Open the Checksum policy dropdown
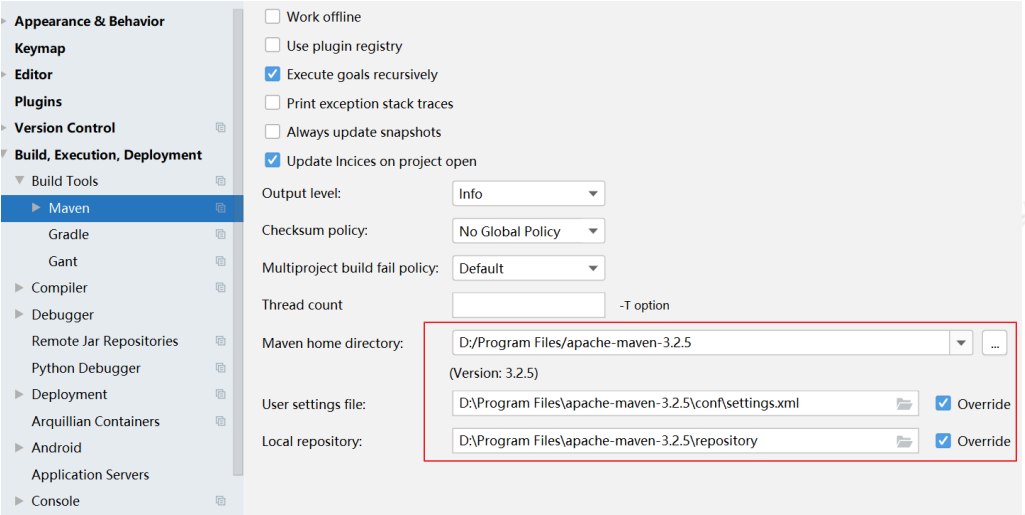Image resolution: width=1025 pixels, height=515 pixels. (528, 231)
